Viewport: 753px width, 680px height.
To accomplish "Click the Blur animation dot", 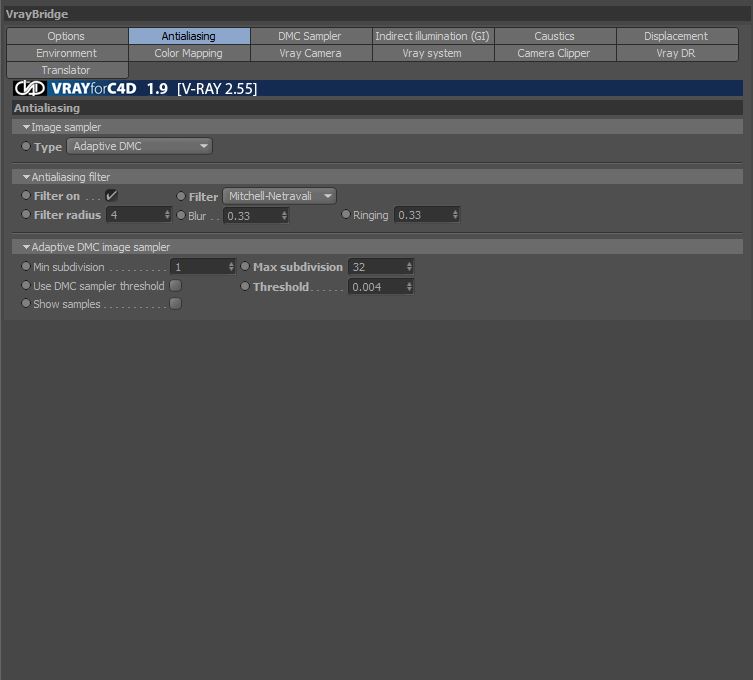I will tap(181, 215).
